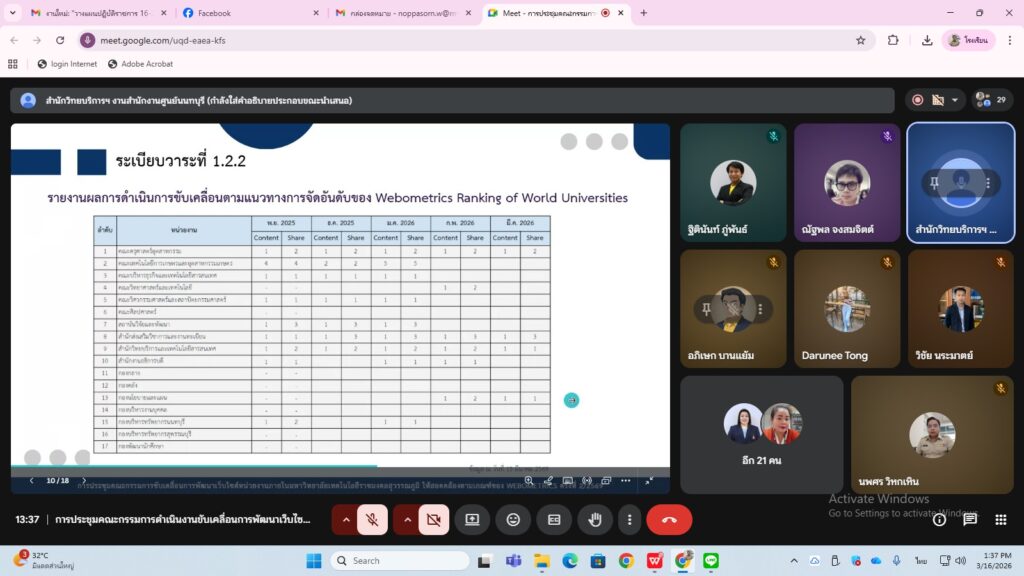This screenshot has height=576, width=1024.
Task: Raise hand in the meeting
Action: pyautogui.click(x=595, y=520)
